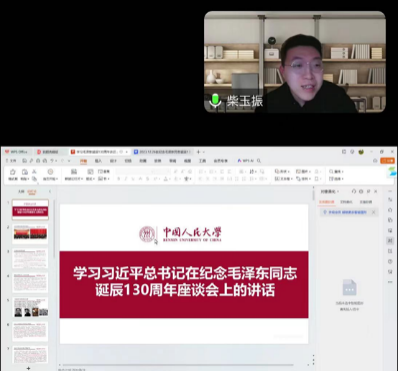Open the 设计 (Design) ribbon tab
Image resolution: width=398 pixels, height=371 pixels.
tap(113, 161)
